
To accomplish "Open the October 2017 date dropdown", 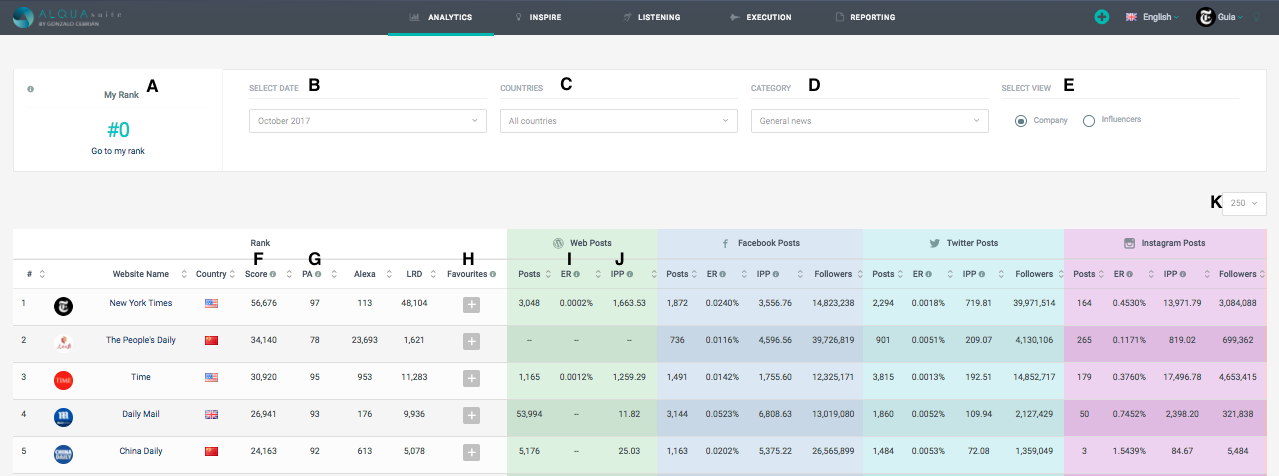I will pyautogui.click(x=368, y=121).
